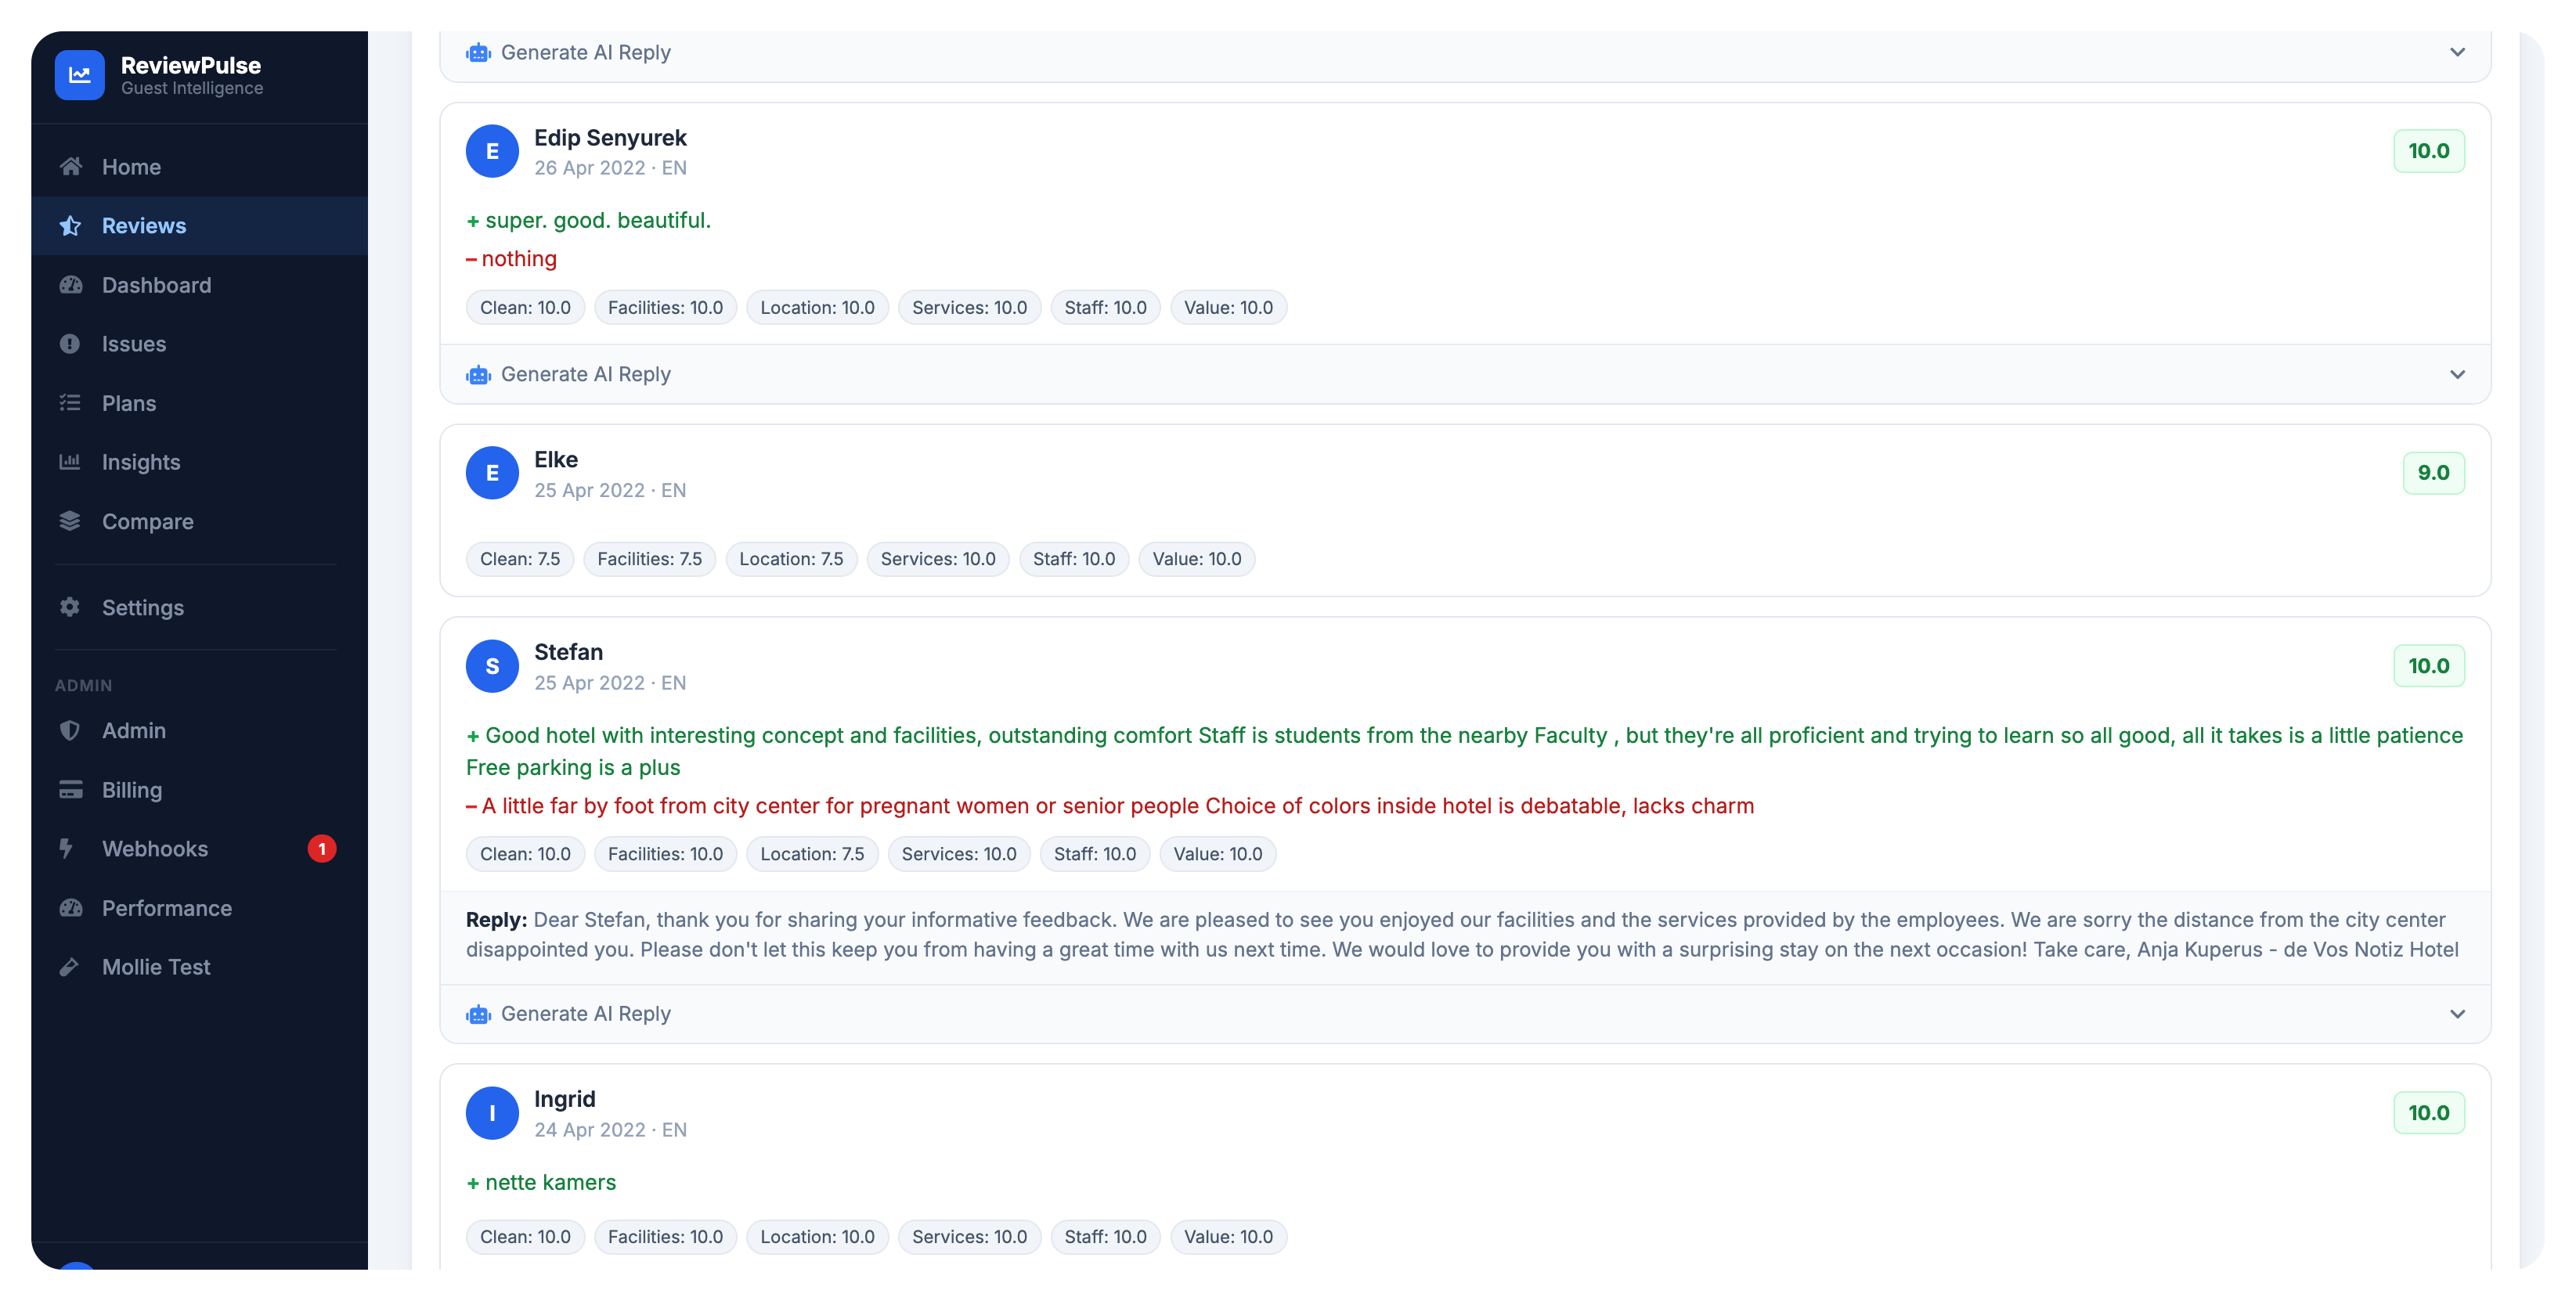Click the Issues exclamation icon
The height and width of the screenshot is (1301, 2576).
click(x=70, y=343)
